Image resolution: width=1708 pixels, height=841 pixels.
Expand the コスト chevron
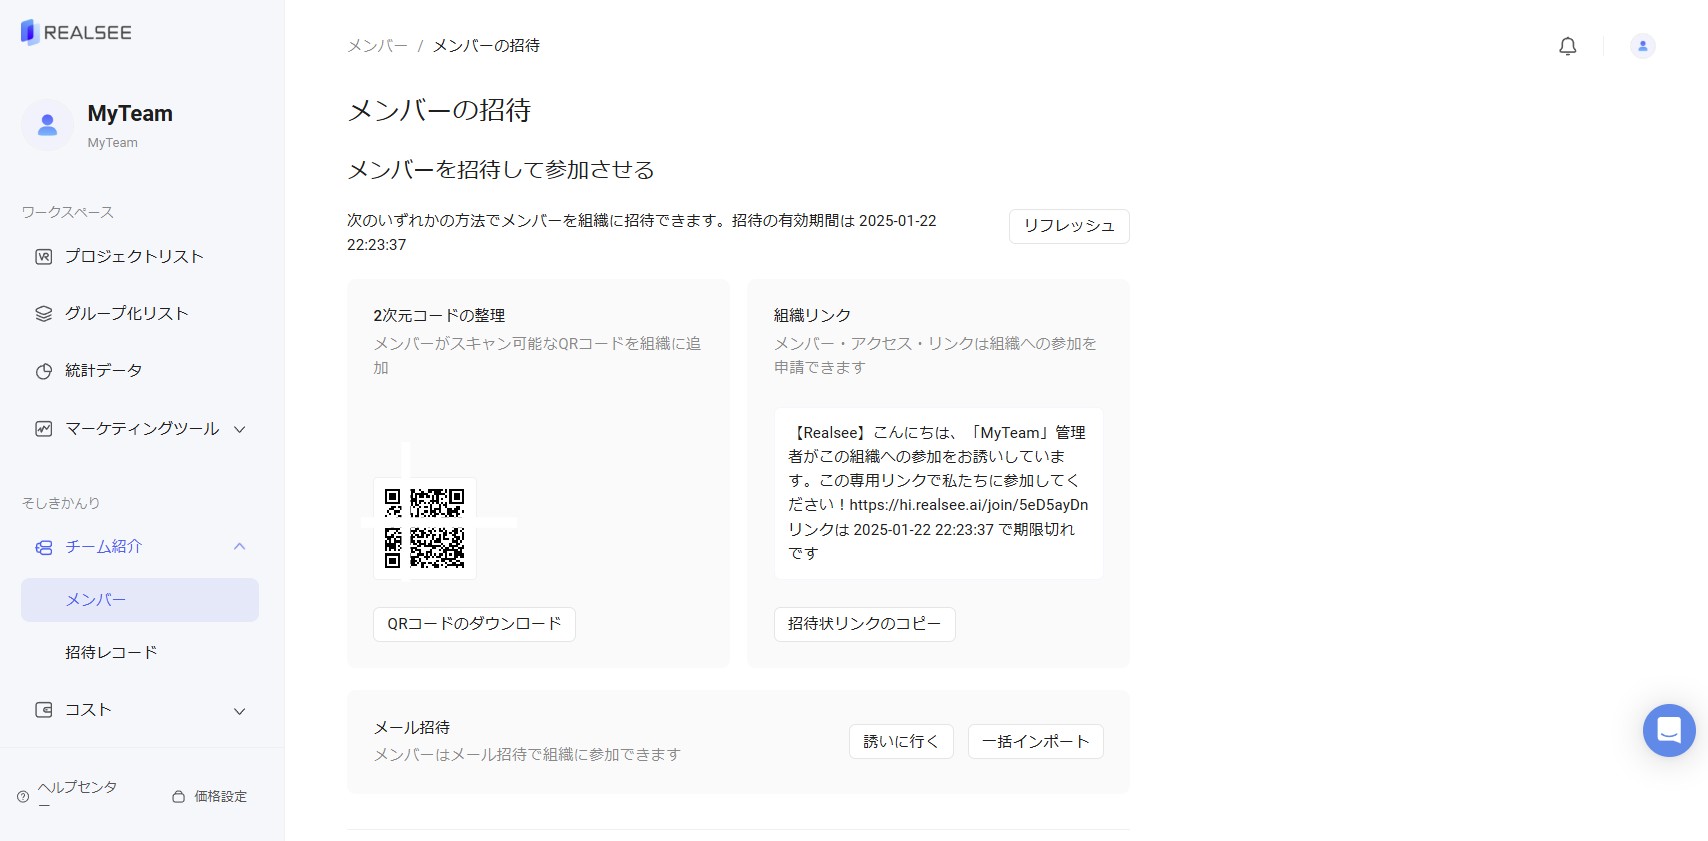point(240,711)
